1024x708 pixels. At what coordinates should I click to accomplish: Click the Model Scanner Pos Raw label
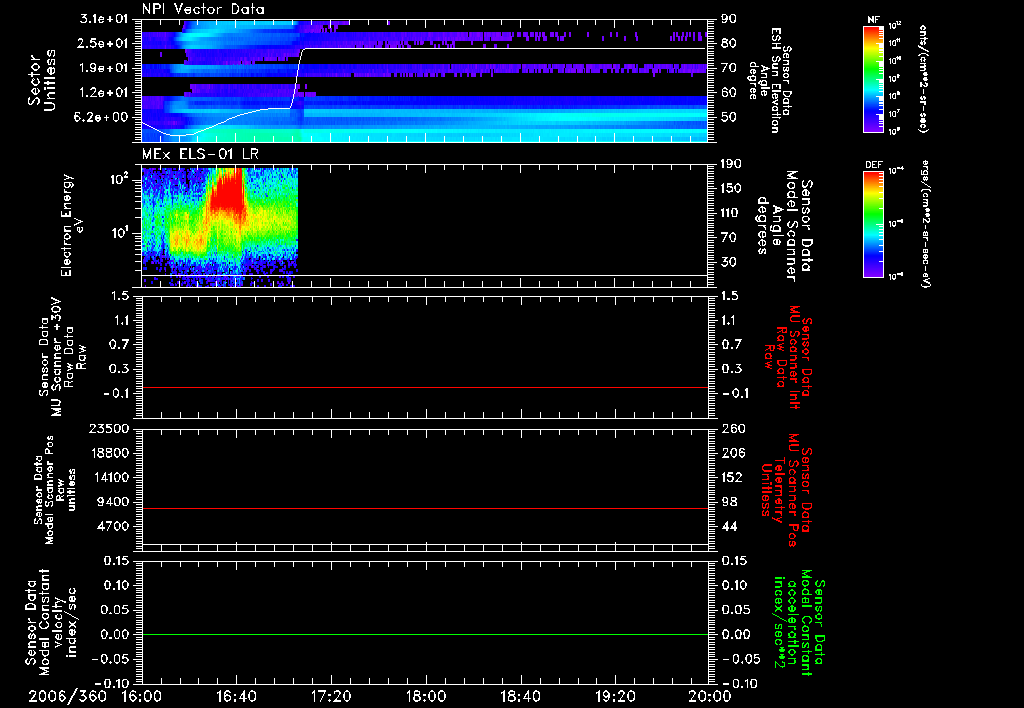(55, 490)
